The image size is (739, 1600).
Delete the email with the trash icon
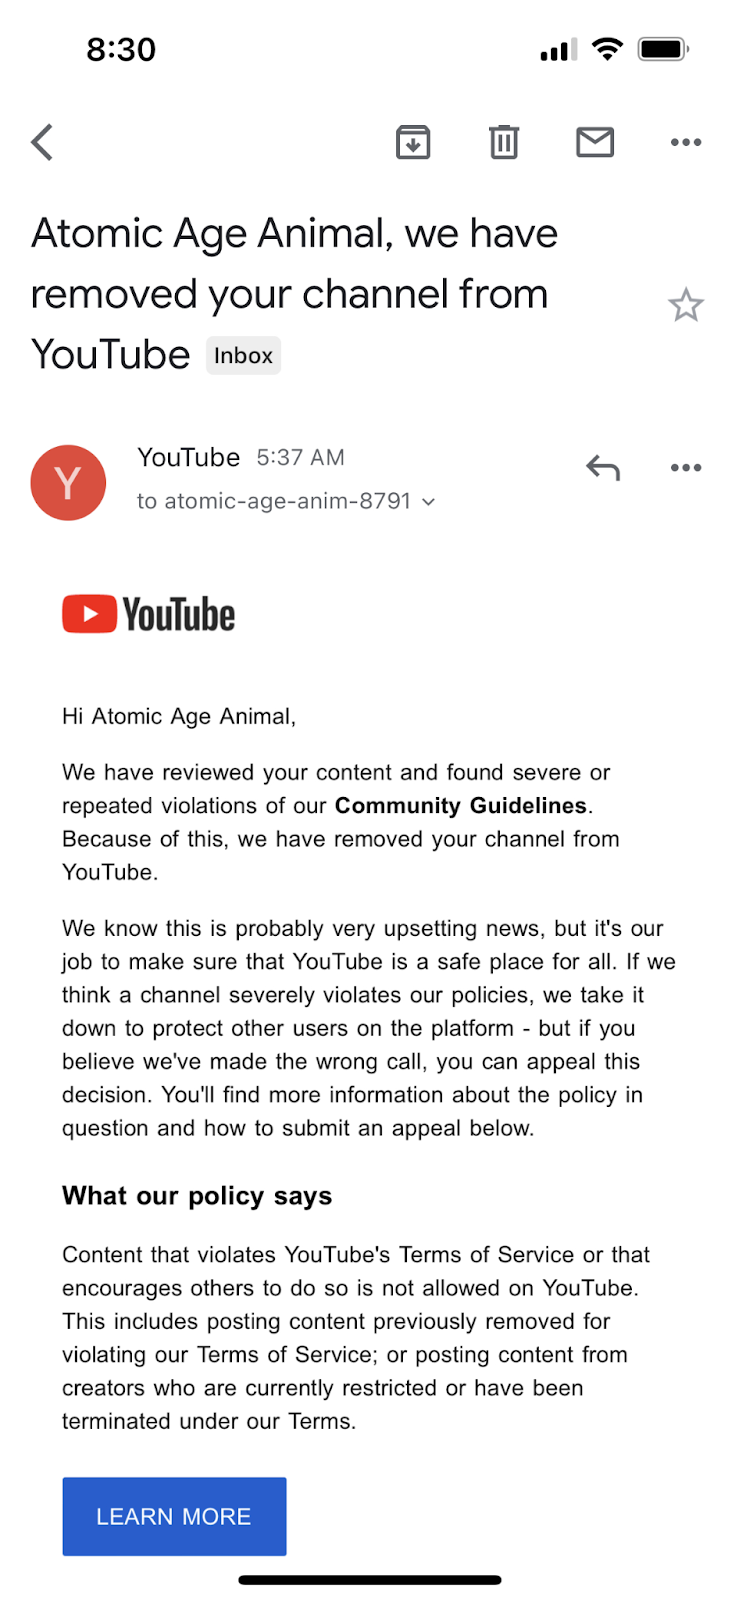tap(504, 142)
